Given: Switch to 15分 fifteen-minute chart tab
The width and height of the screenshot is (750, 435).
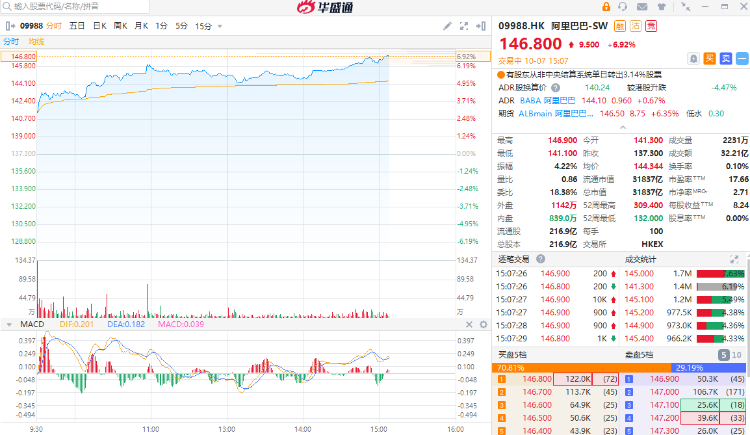Looking at the screenshot, I should click(203, 26).
